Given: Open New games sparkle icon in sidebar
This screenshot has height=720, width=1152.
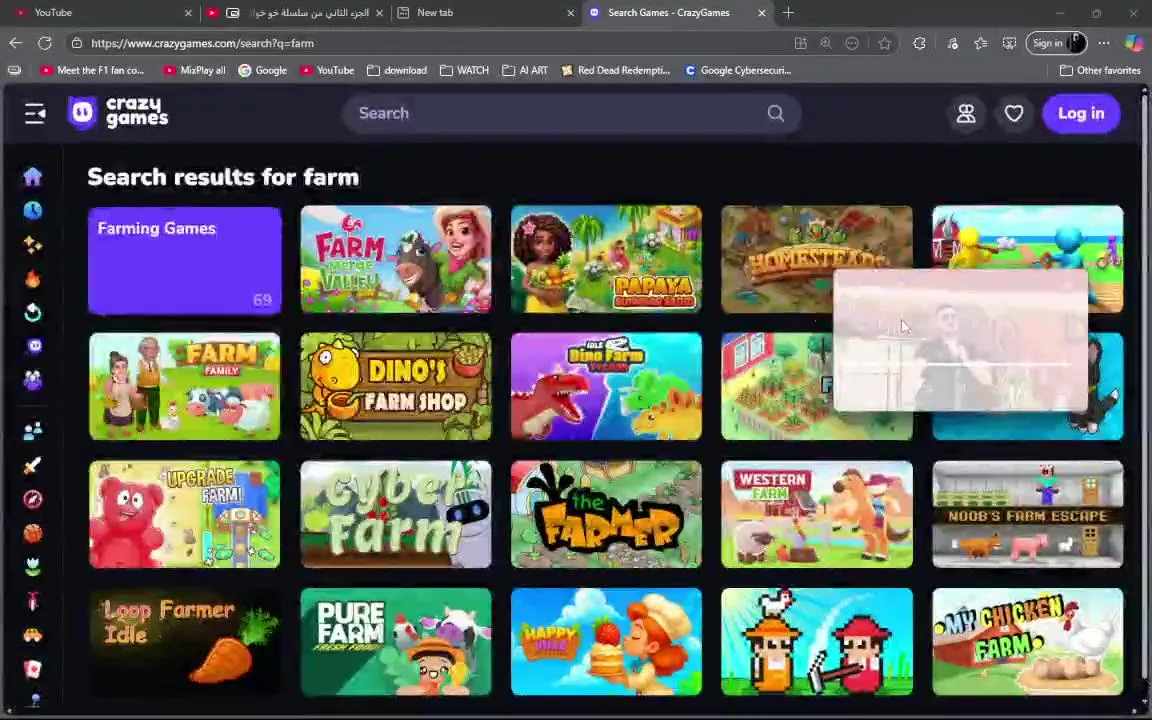Looking at the screenshot, I should 32,245.
